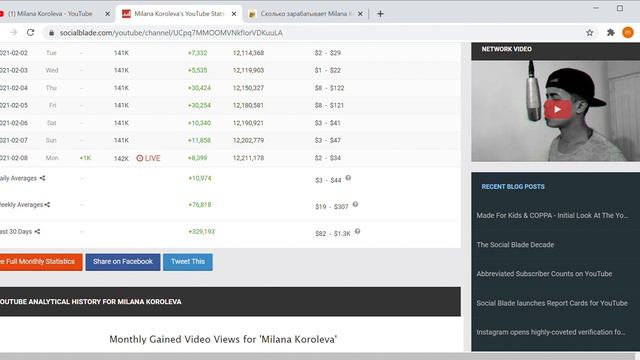Viewport: 640px width, 360px height.
Task: Click the +7,332 views value
Action: point(198,53)
